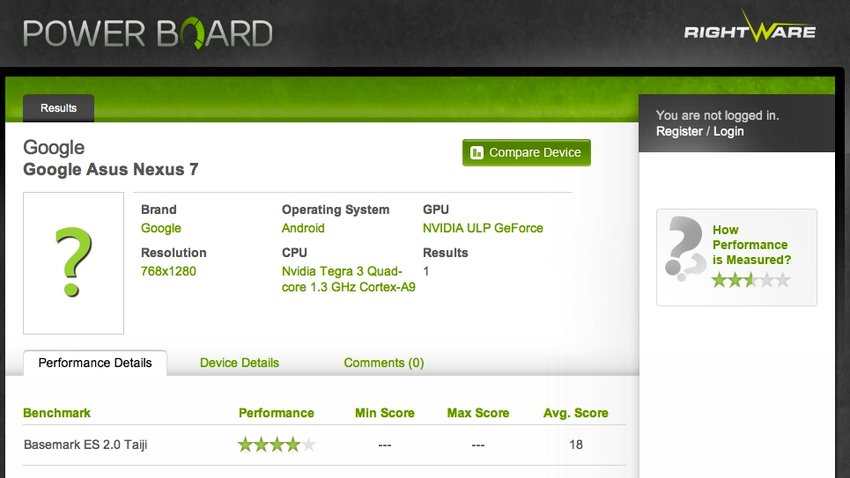Viewport: 850px width, 478px height.
Task: Select the Basemark ES 2.0 Taiji row
Action: tap(324, 445)
